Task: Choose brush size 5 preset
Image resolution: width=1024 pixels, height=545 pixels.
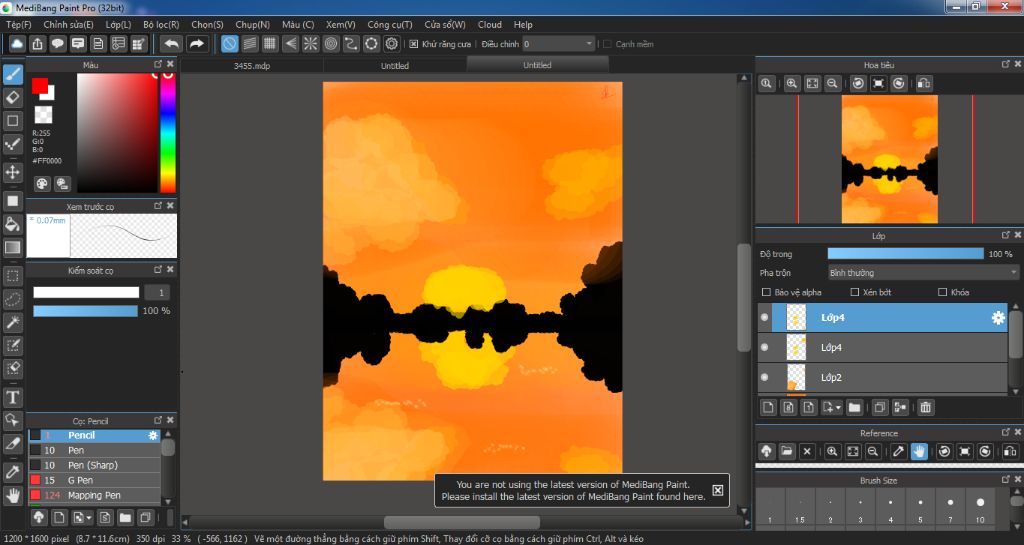Action: pyautogui.click(x=920, y=508)
